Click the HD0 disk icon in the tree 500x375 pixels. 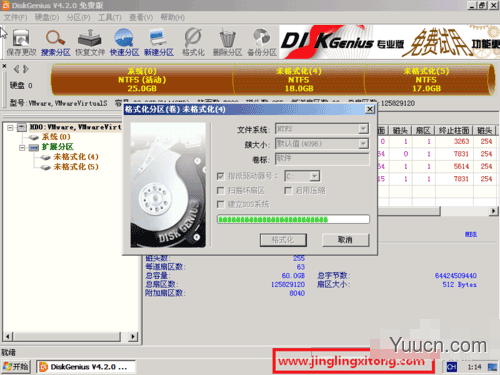22,127
